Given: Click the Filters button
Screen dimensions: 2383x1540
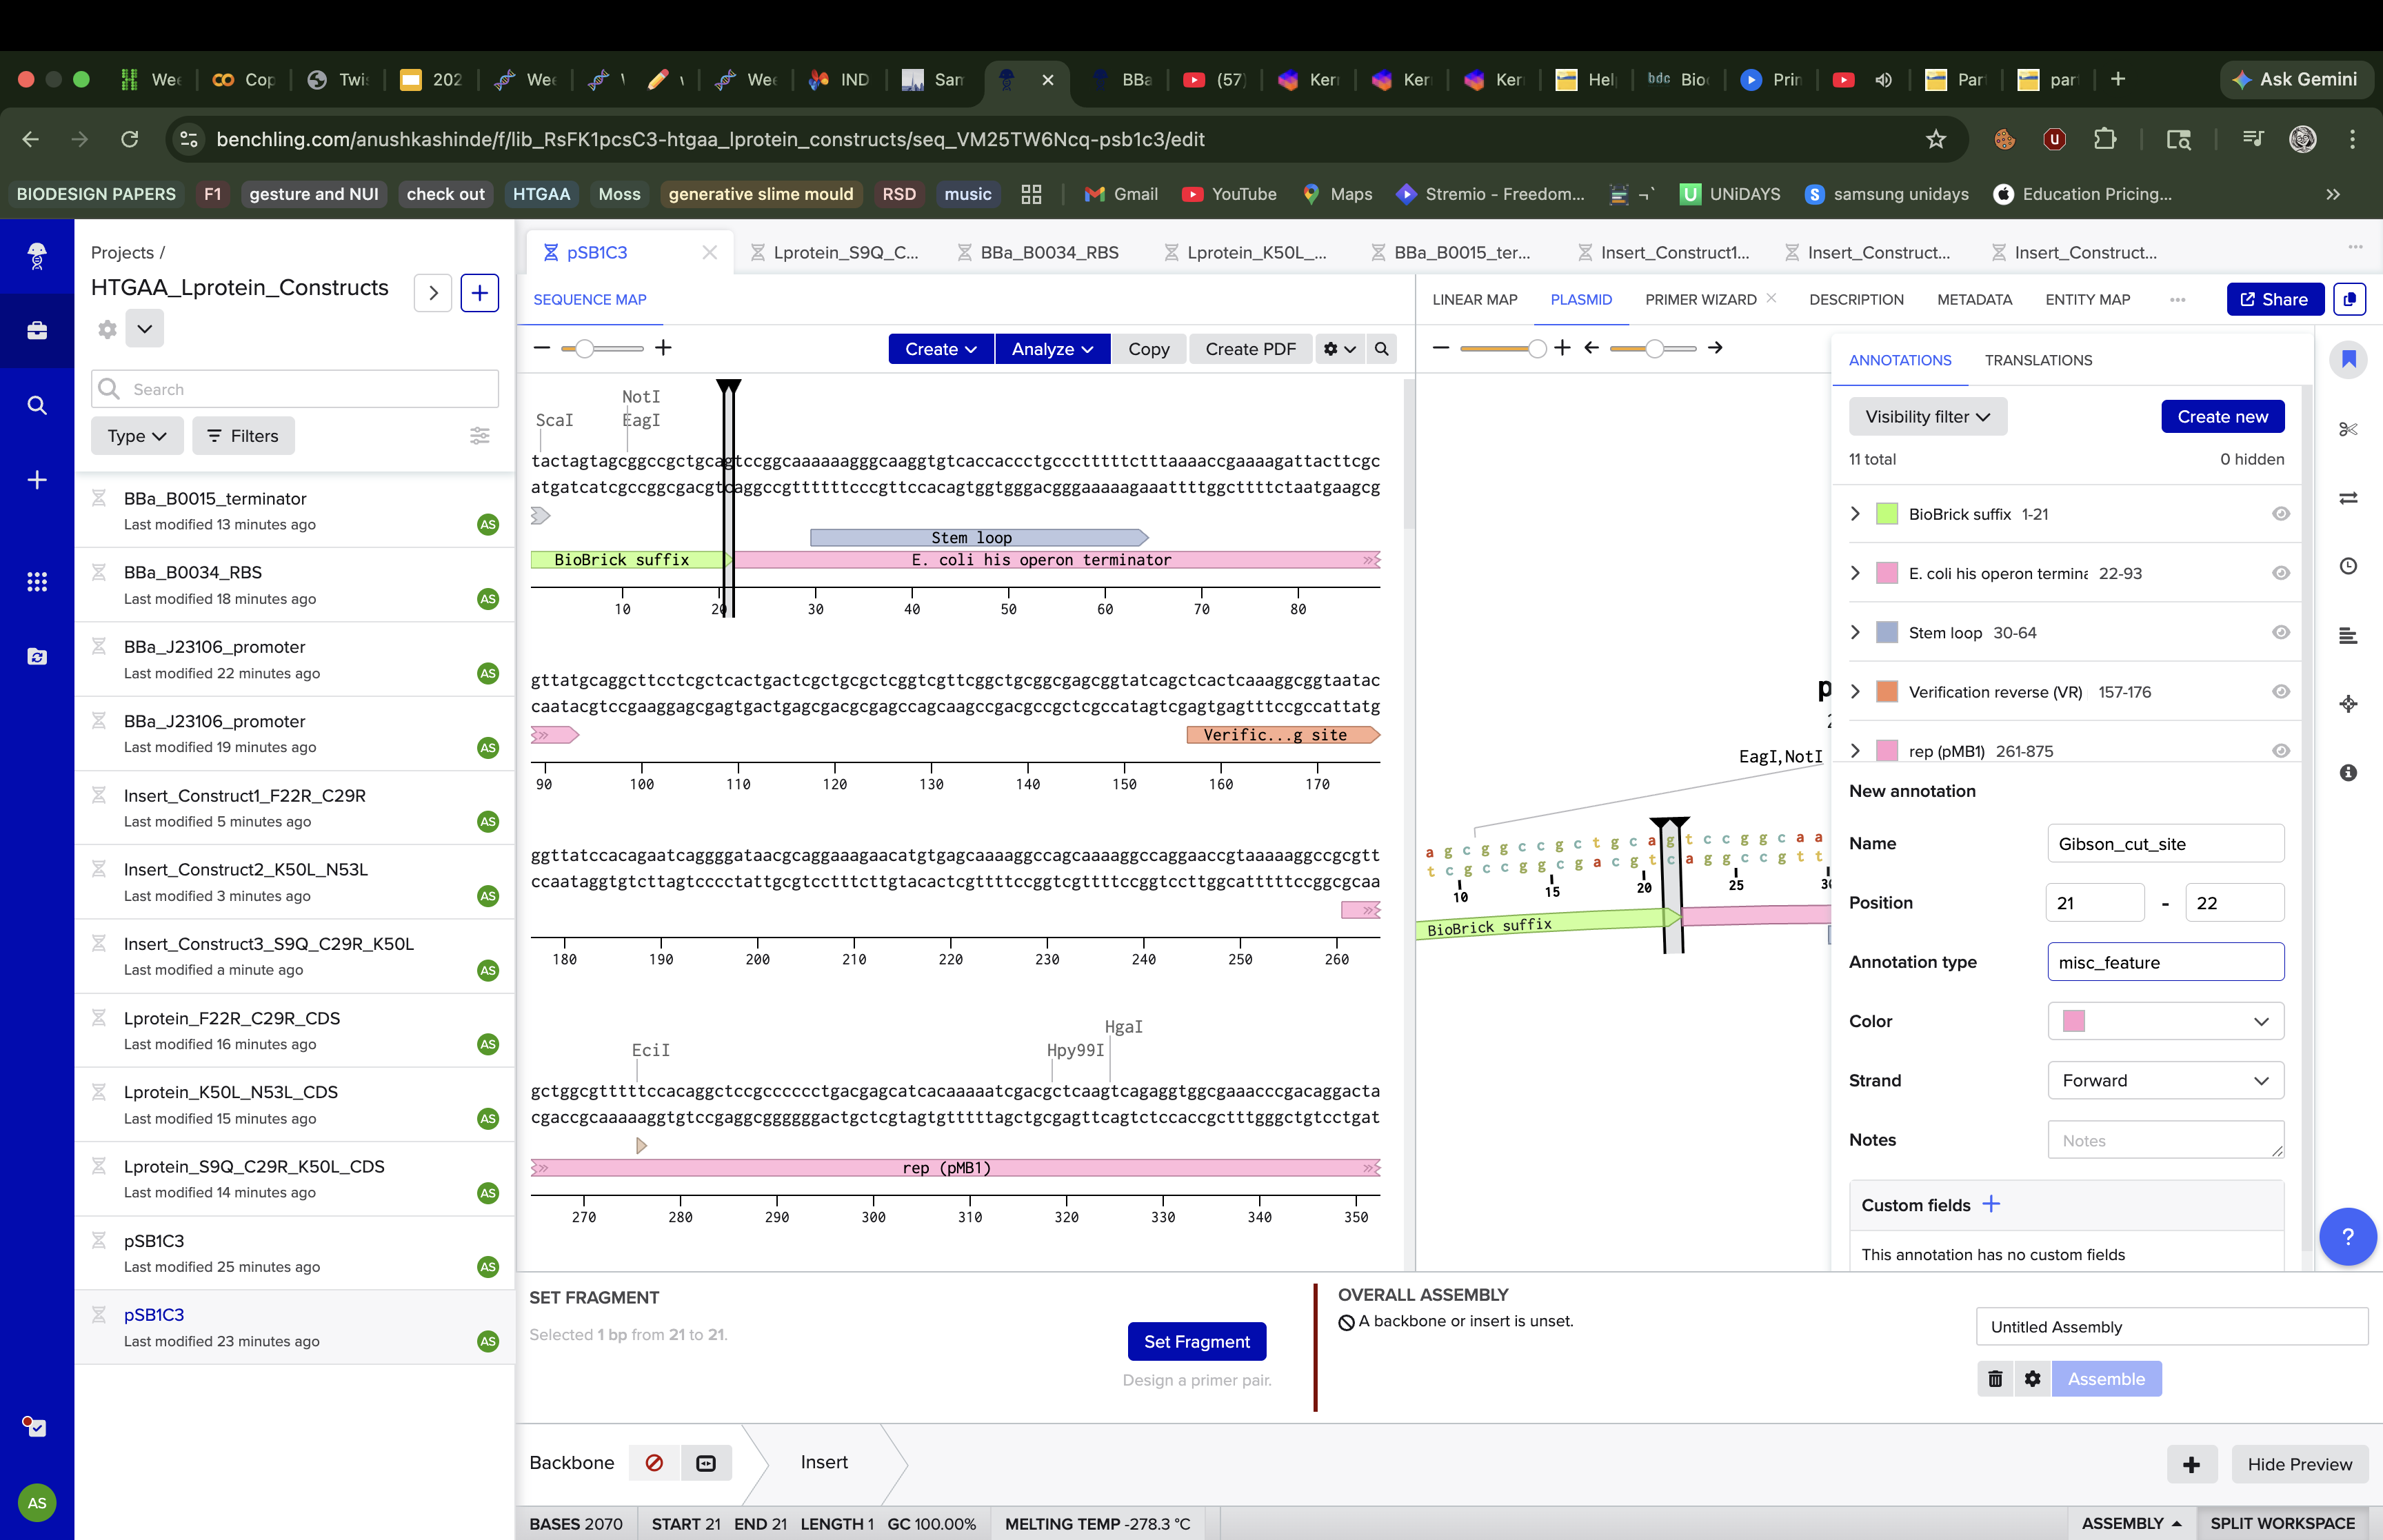Looking at the screenshot, I should [x=243, y=435].
